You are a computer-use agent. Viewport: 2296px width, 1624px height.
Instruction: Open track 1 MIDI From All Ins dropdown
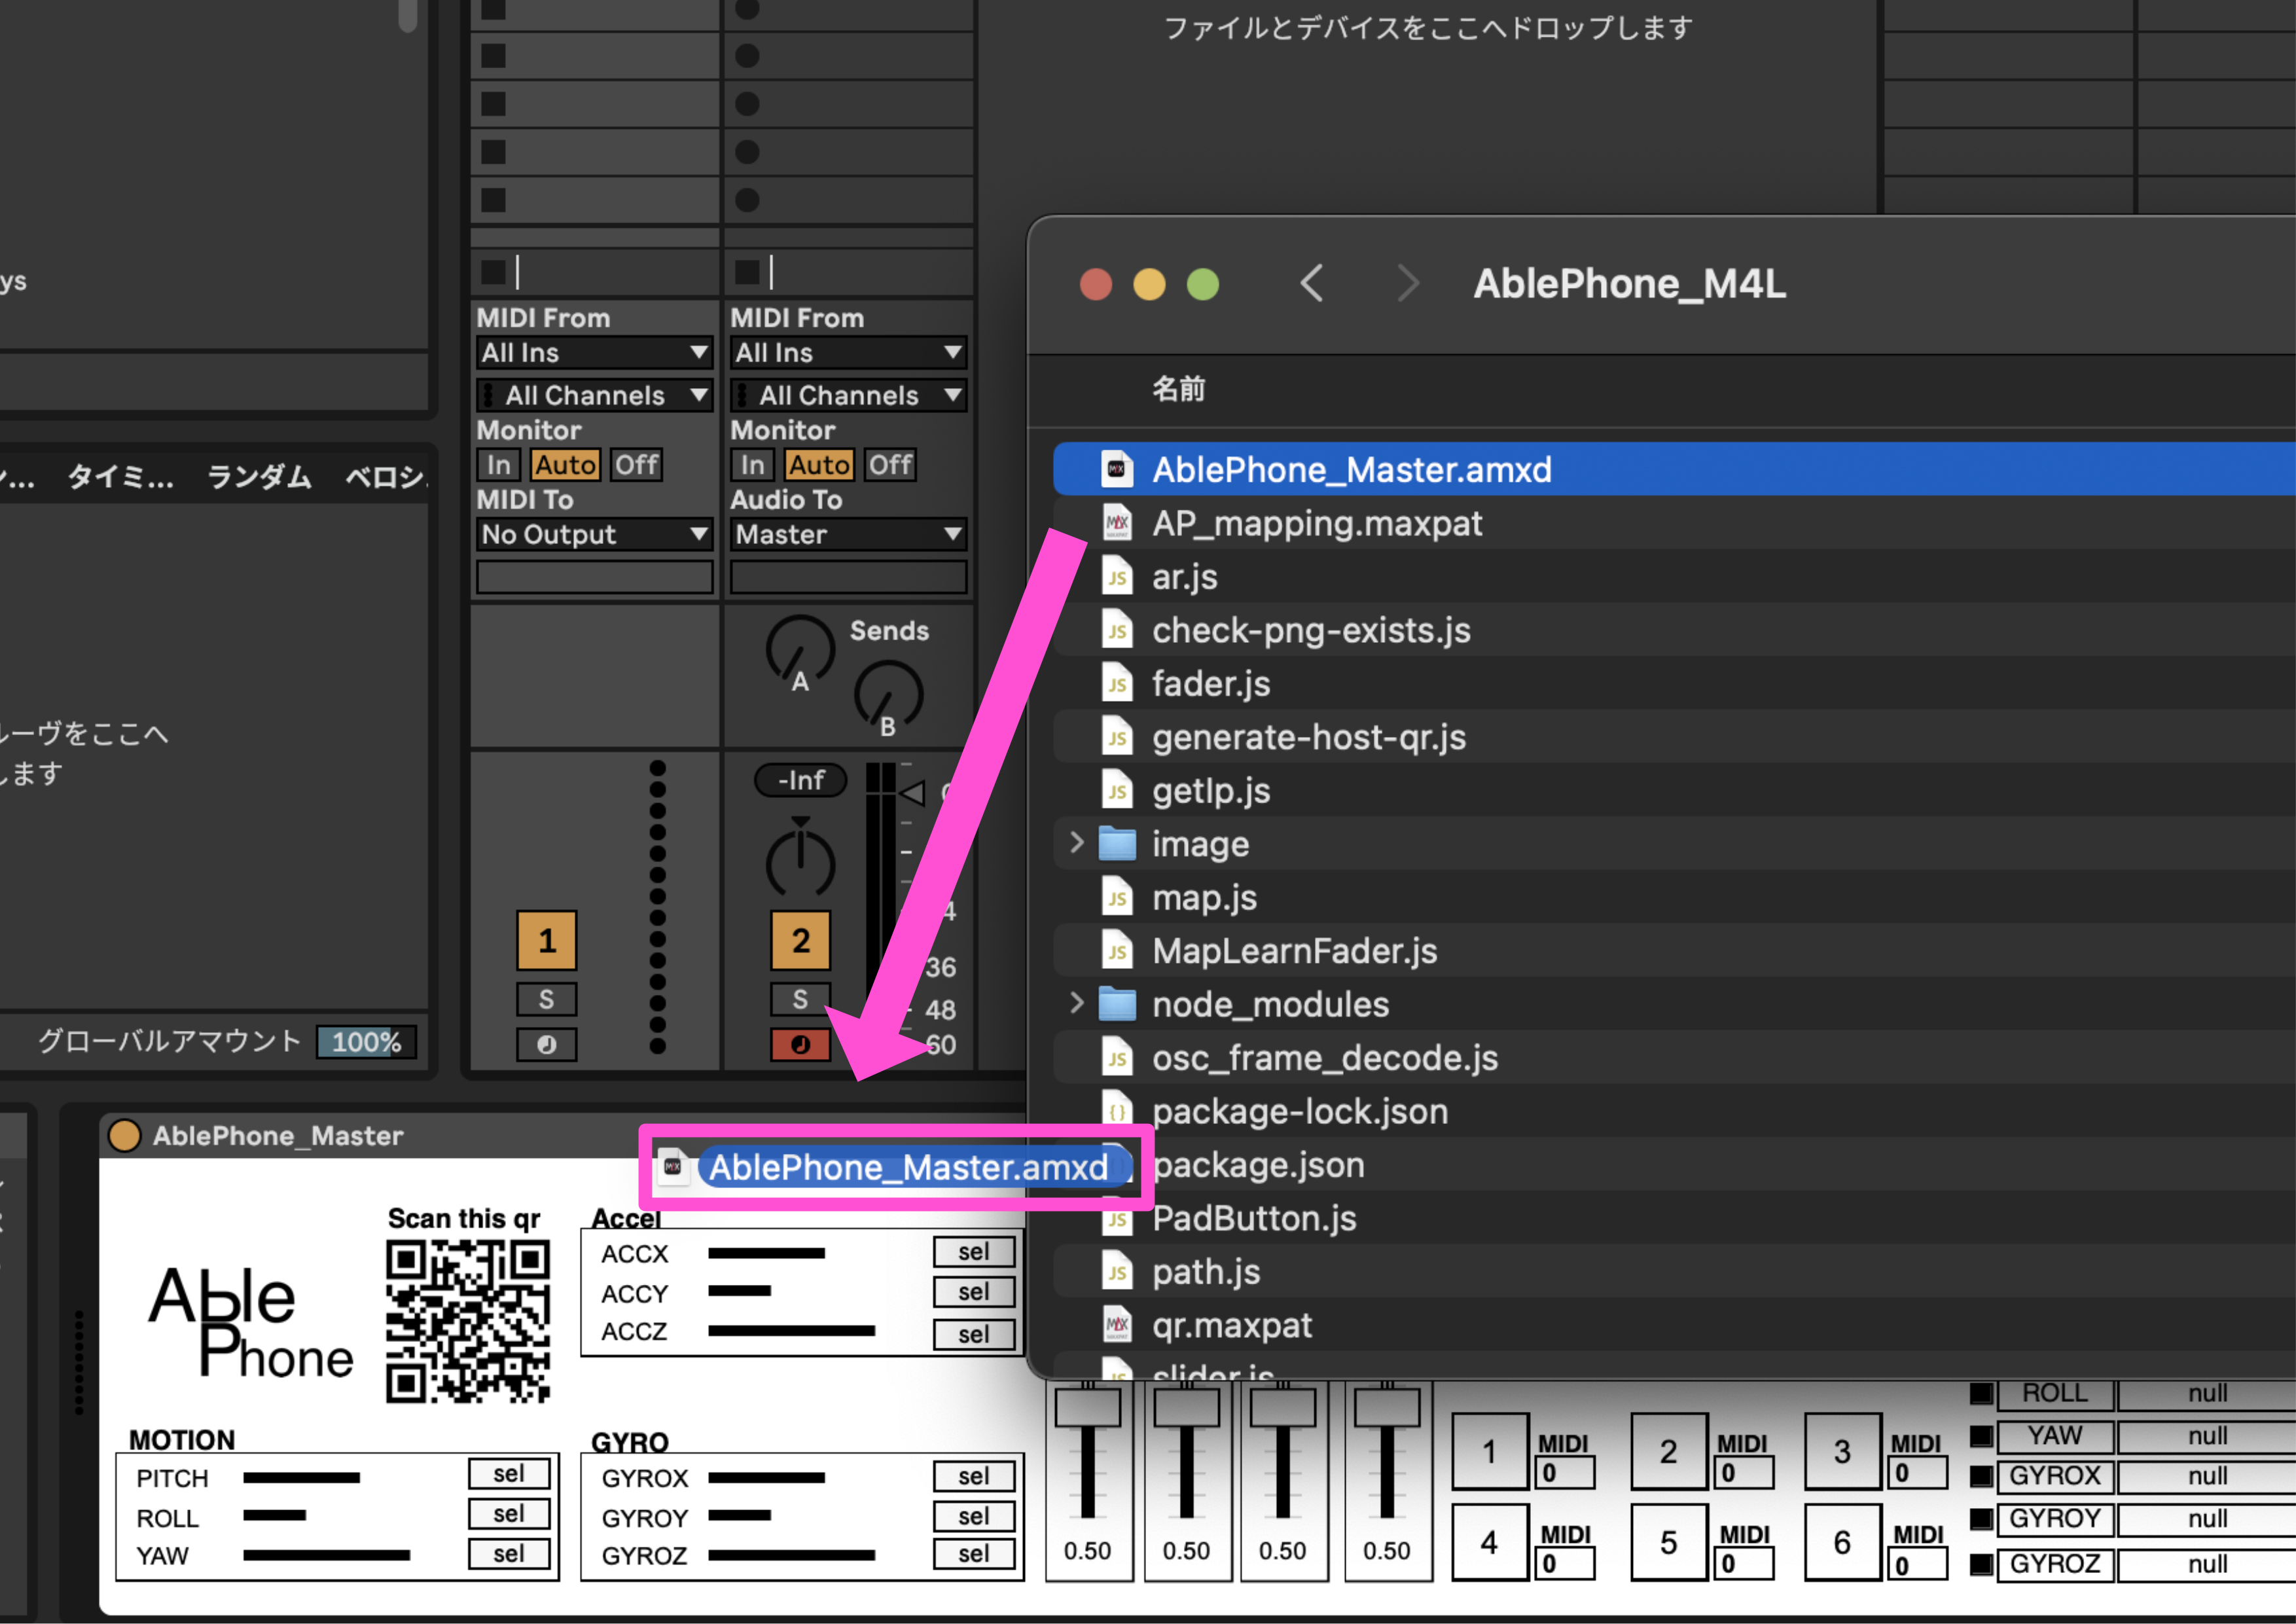pos(595,352)
